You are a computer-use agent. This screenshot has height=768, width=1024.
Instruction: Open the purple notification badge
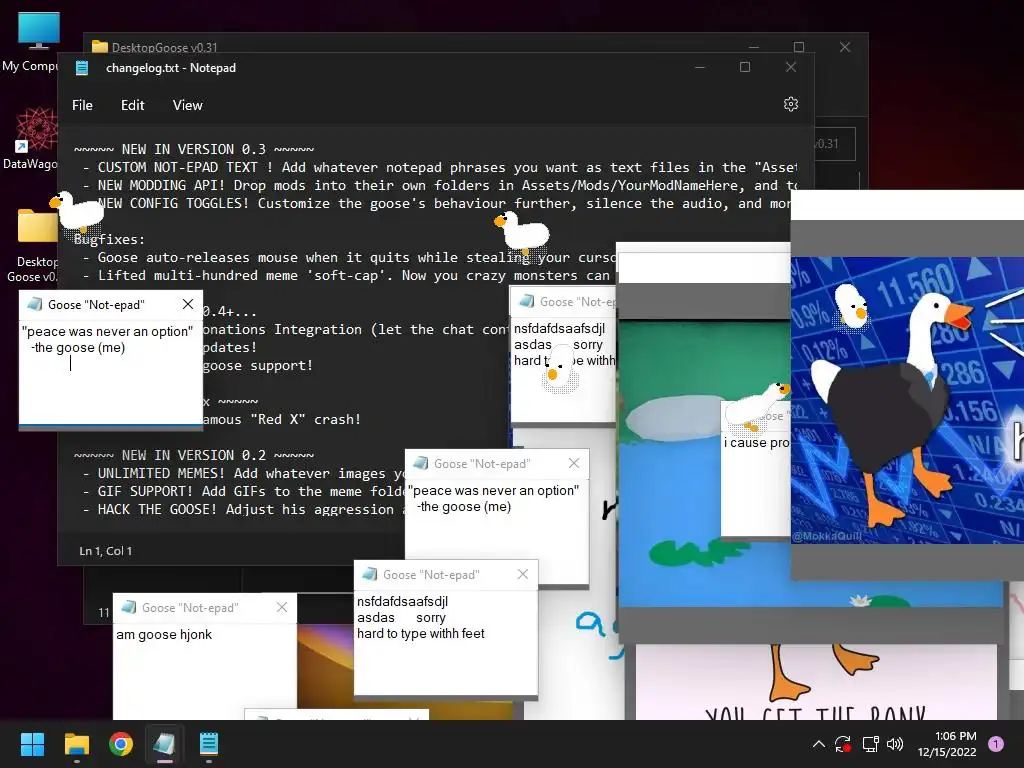[x=996, y=743]
